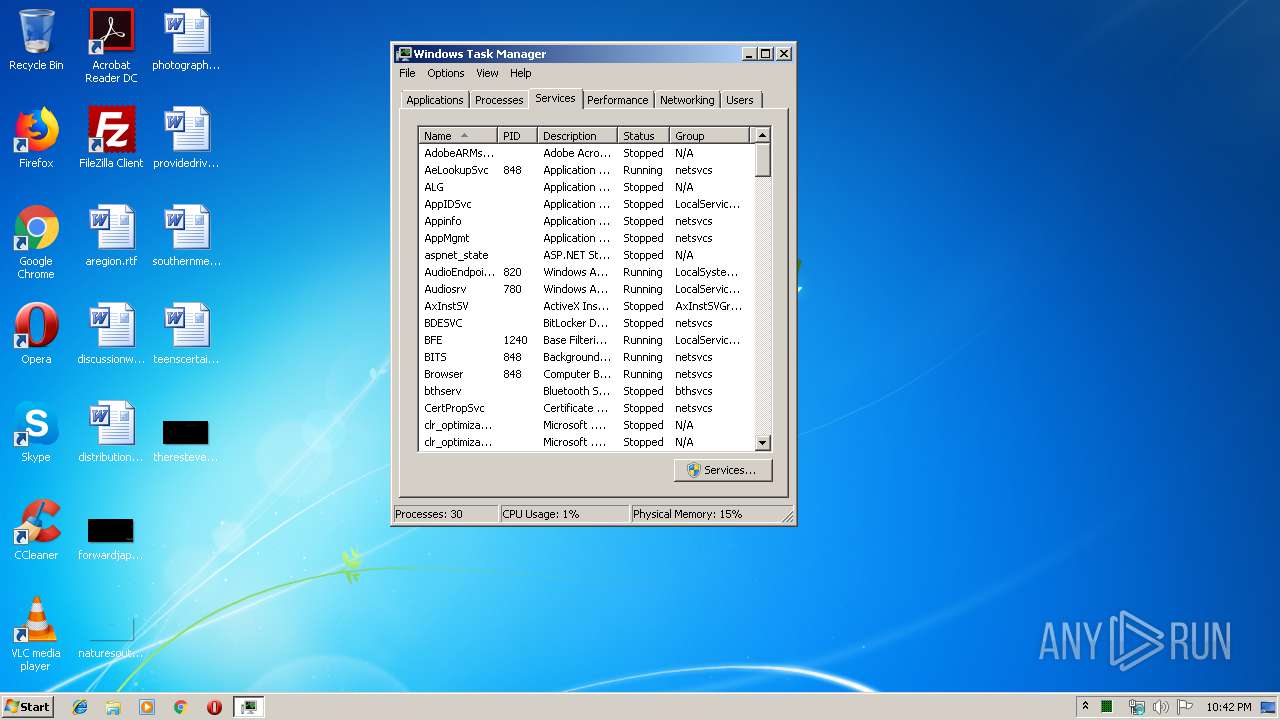Switch to the Performance tab
Image resolution: width=1280 pixels, height=720 pixels.
(x=617, y=100)
